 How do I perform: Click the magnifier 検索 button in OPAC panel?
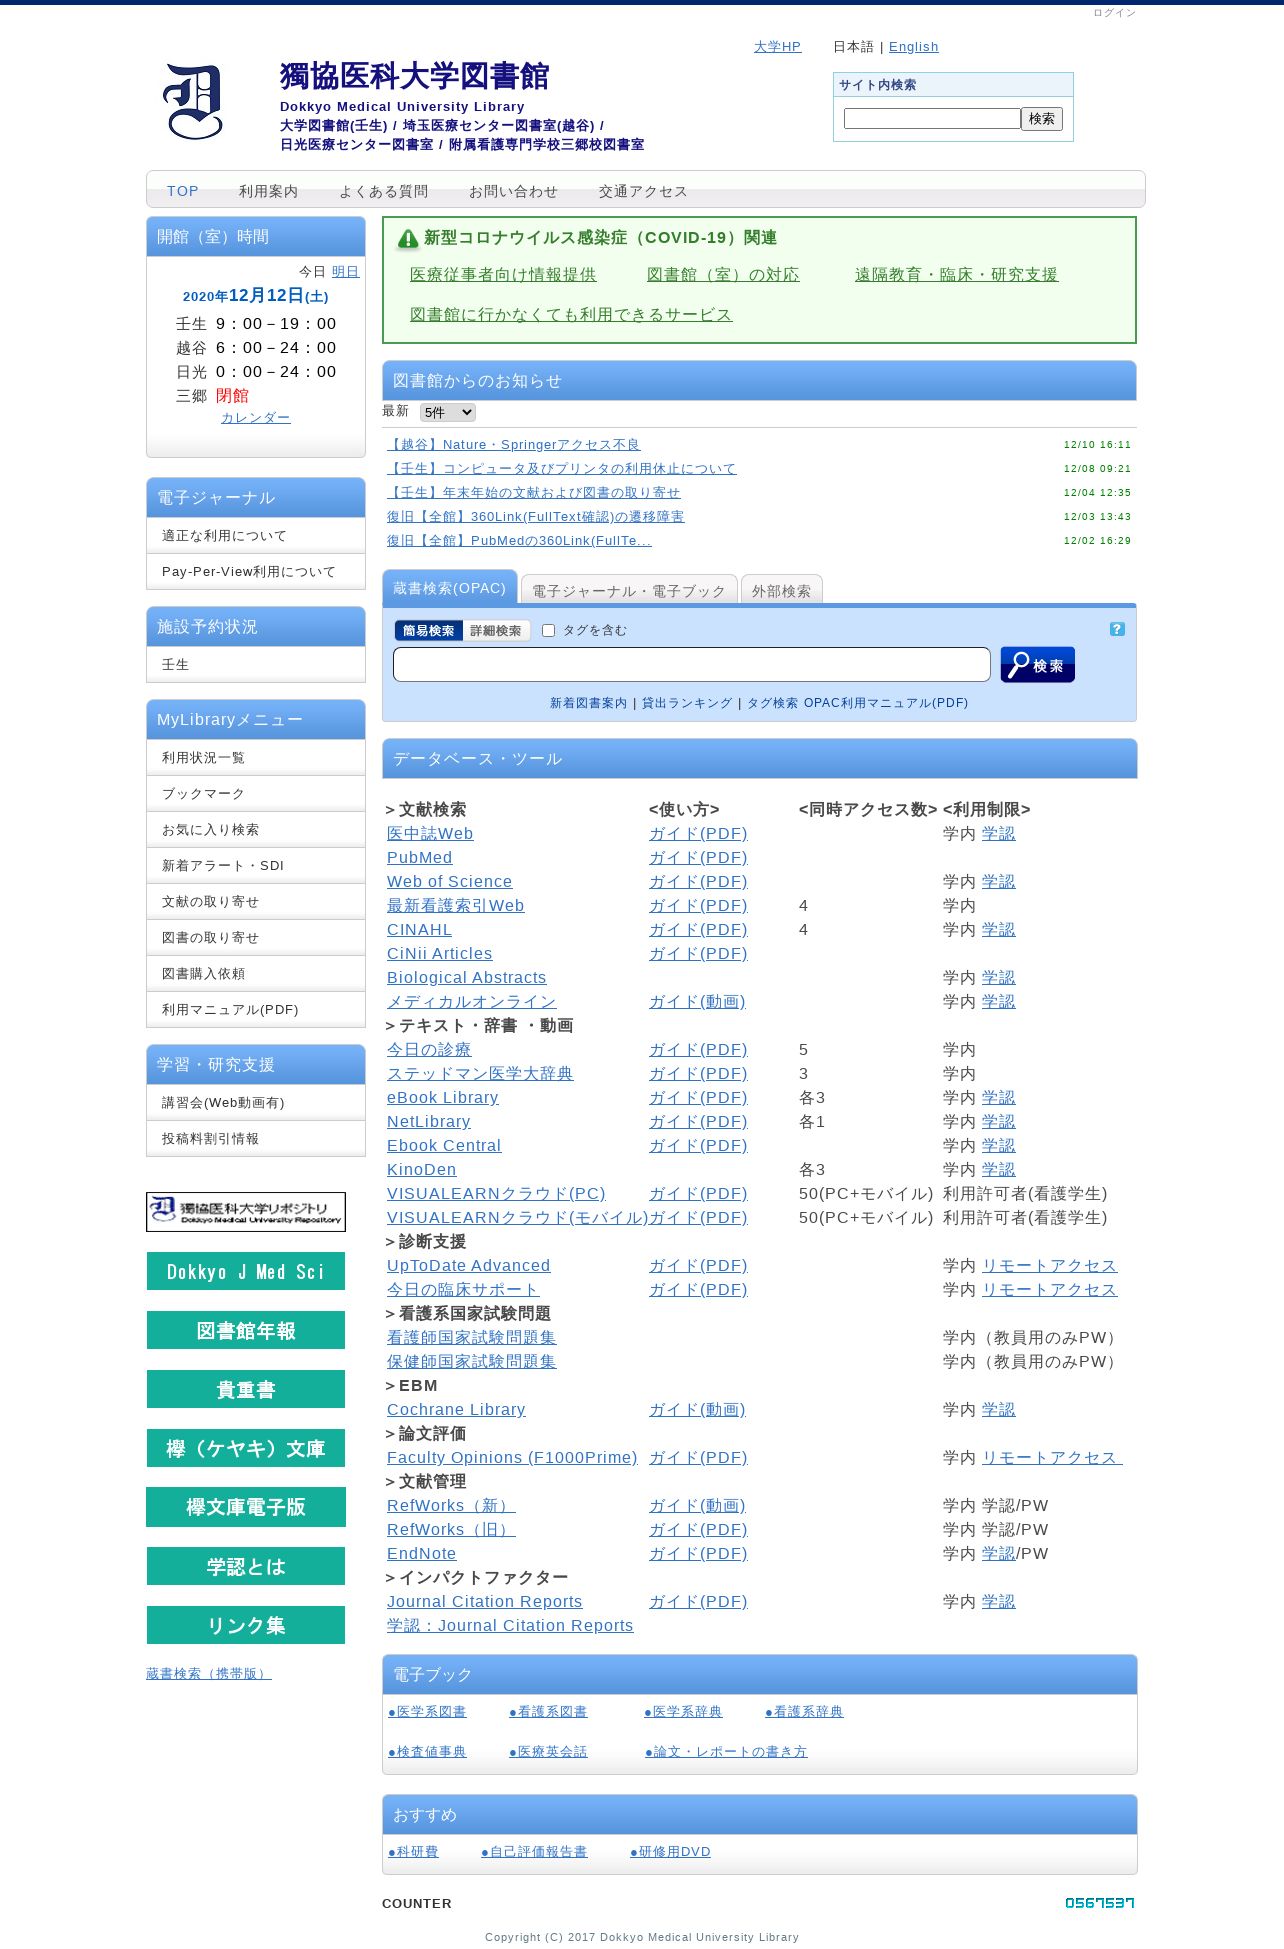[1037, 665]
